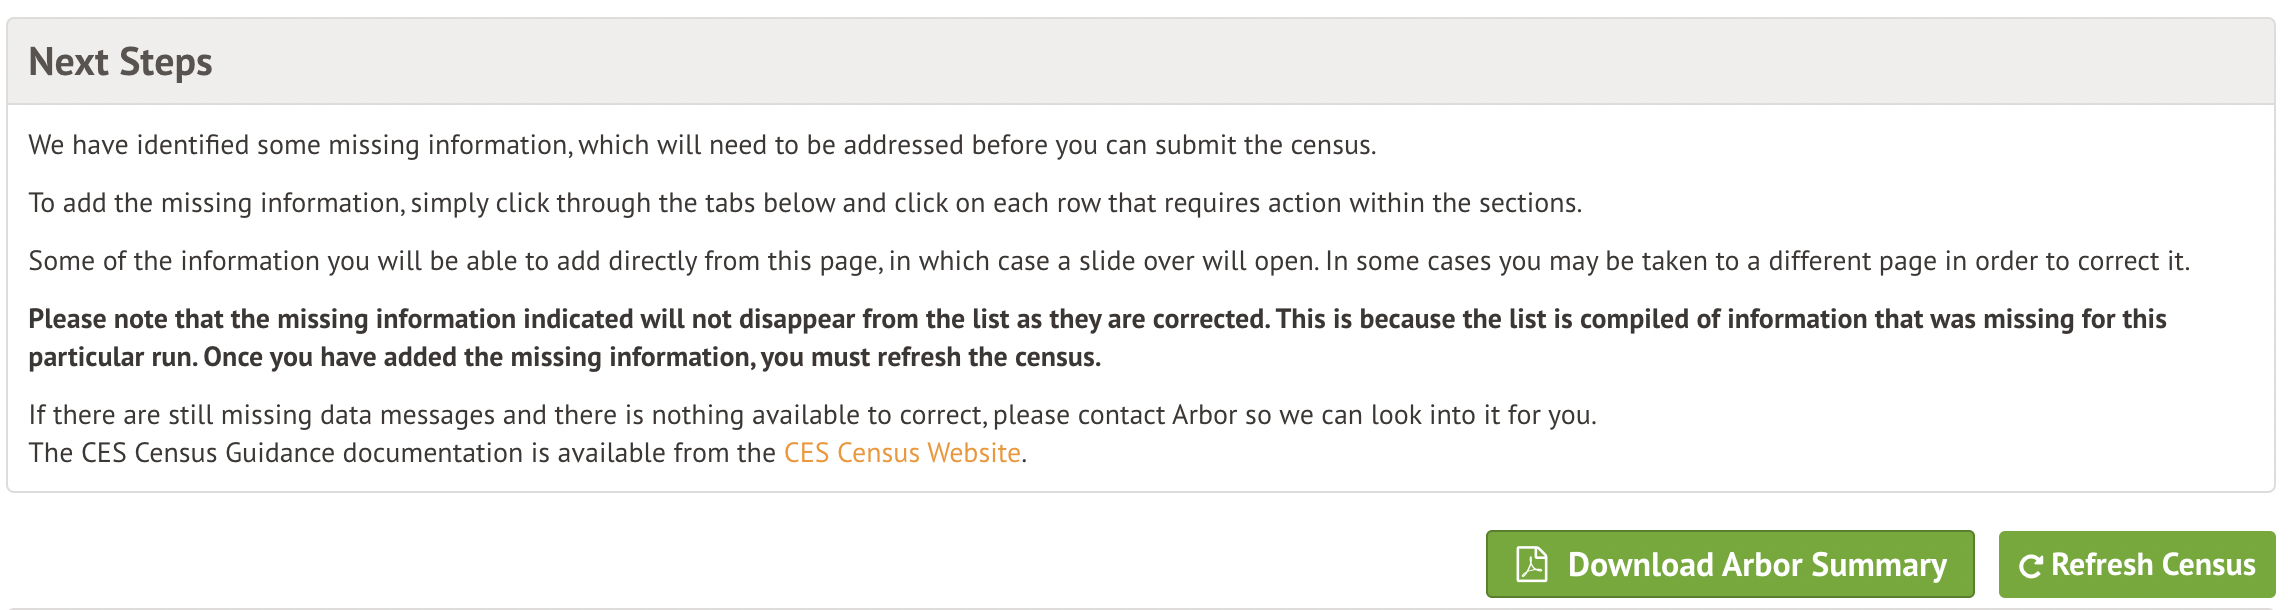Hit the Refresh Census button
2288x610 pixels.
(x=2137, y=565)
